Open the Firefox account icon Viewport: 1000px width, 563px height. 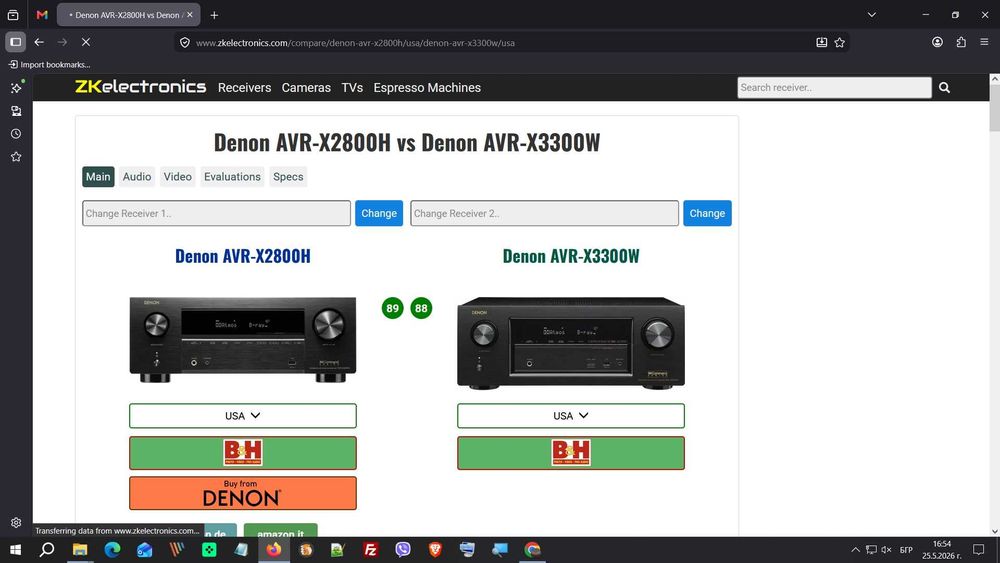937,42
